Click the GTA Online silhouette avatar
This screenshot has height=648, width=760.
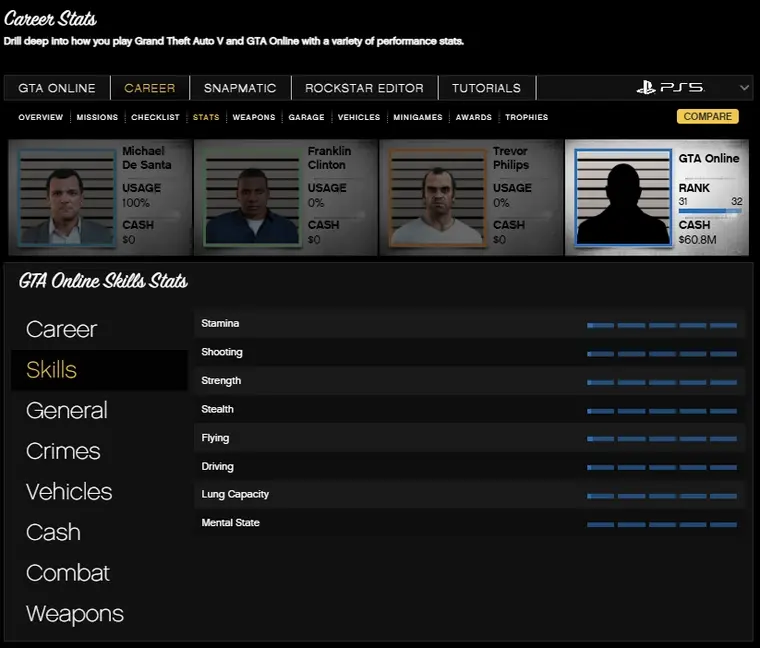622,197
